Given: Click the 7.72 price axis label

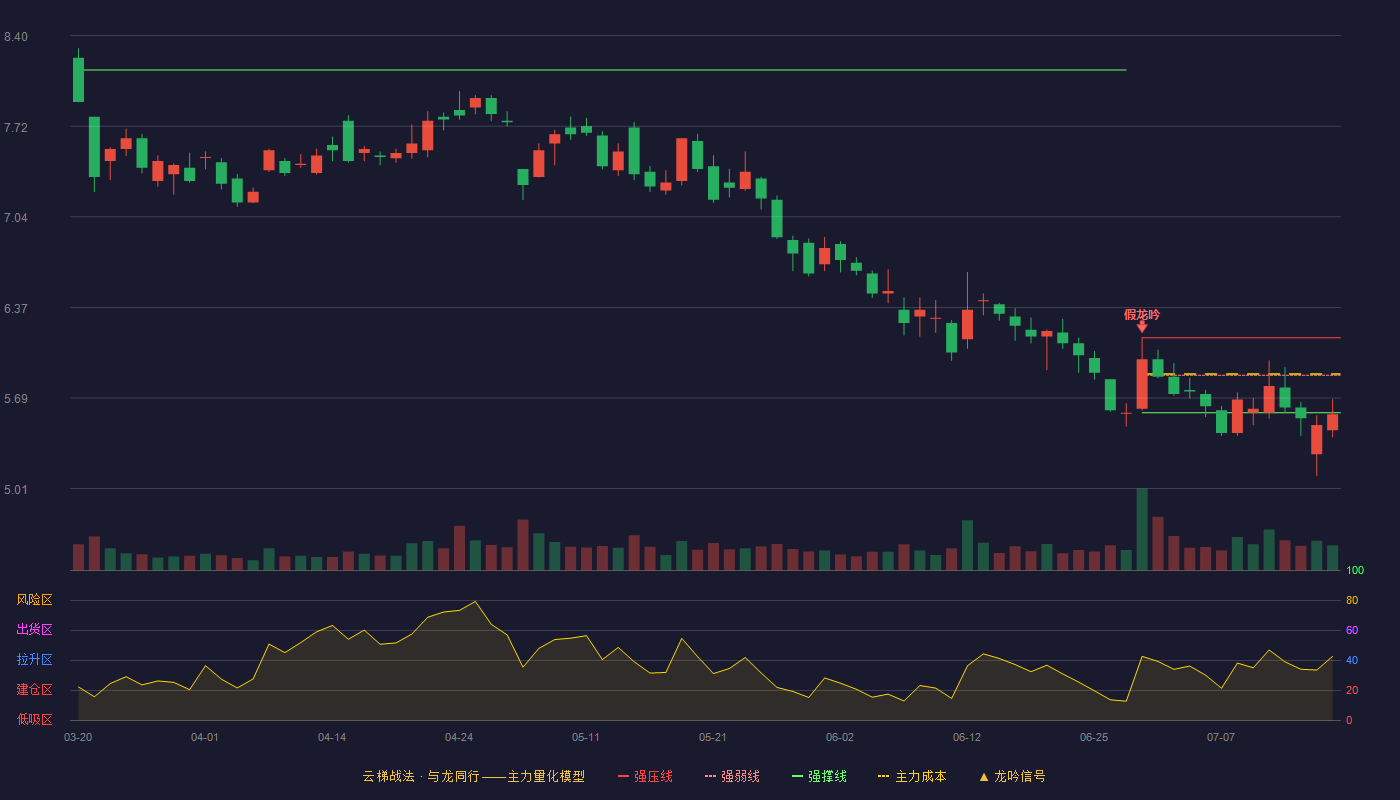Looking at the screenshot, I should tap(16, 128).
